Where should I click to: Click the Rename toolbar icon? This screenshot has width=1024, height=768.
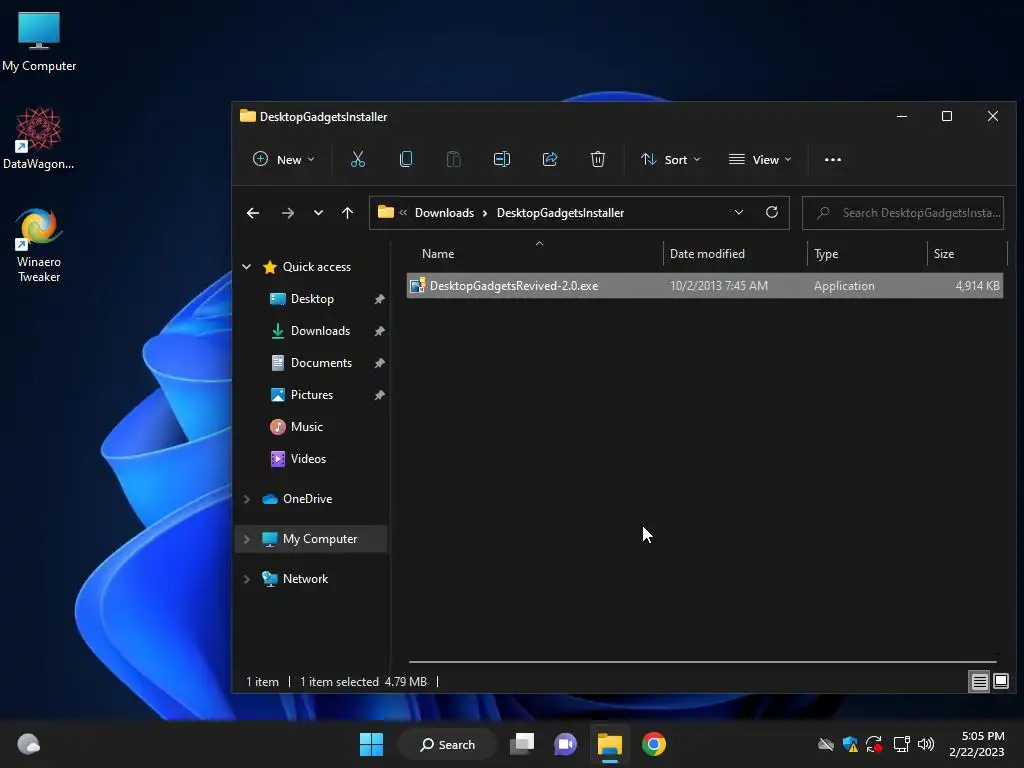[x=502, y=159]
